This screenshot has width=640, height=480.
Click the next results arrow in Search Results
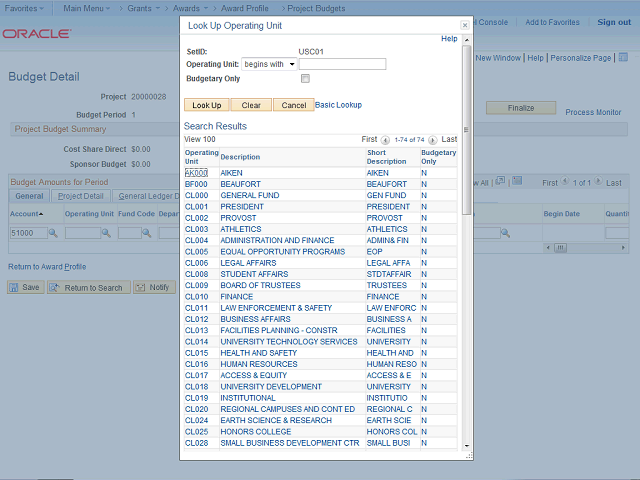(435, 140)
